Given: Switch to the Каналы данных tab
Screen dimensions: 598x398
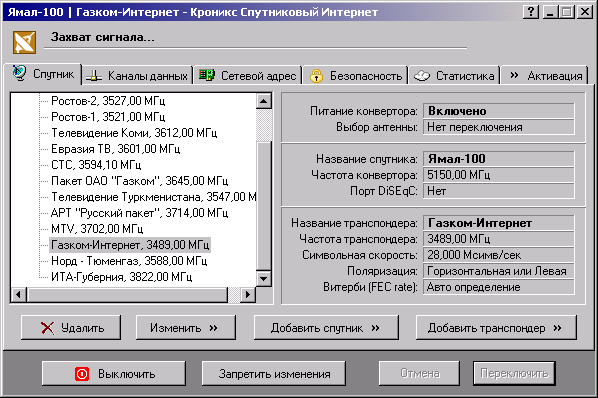Looking at the screenshot, I should (138, 75).
